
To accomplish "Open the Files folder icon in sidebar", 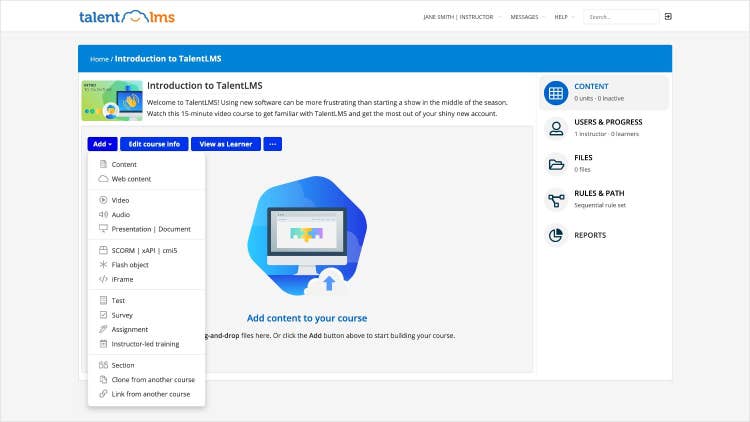I will point(556,164).
